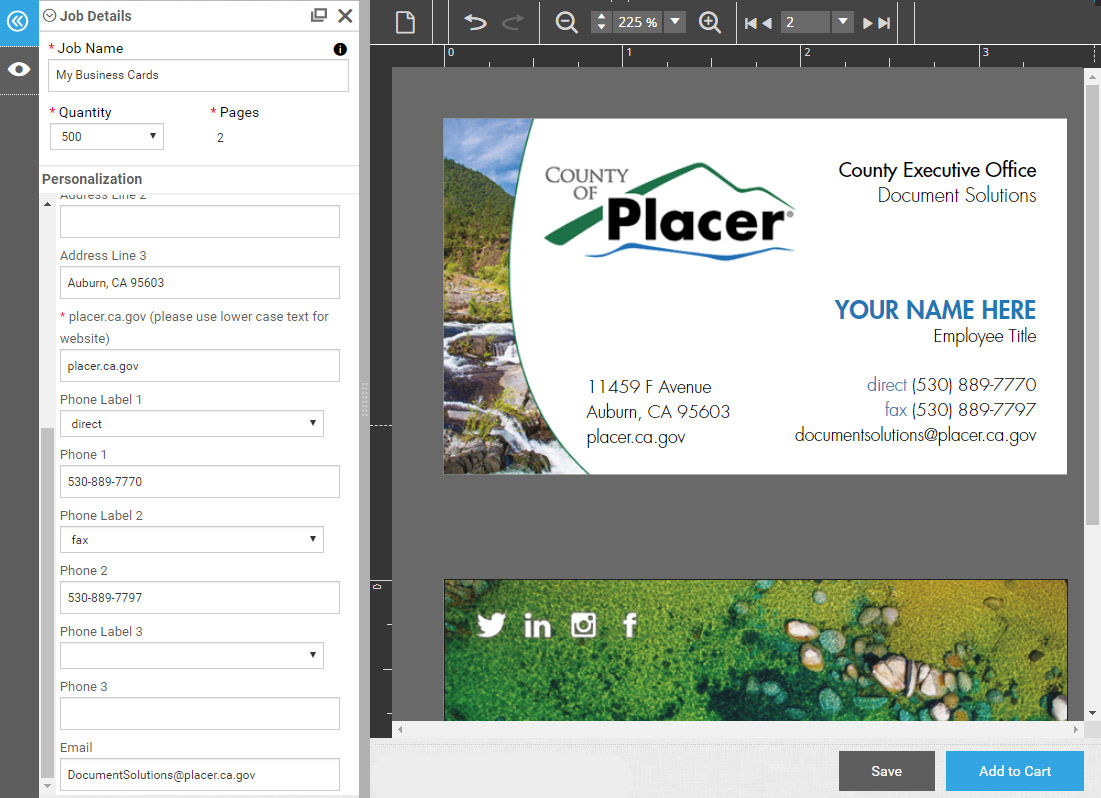This screenshot has height=798, width=1101.
Task: Jump to the last page
Action: (x=884, y=23)
